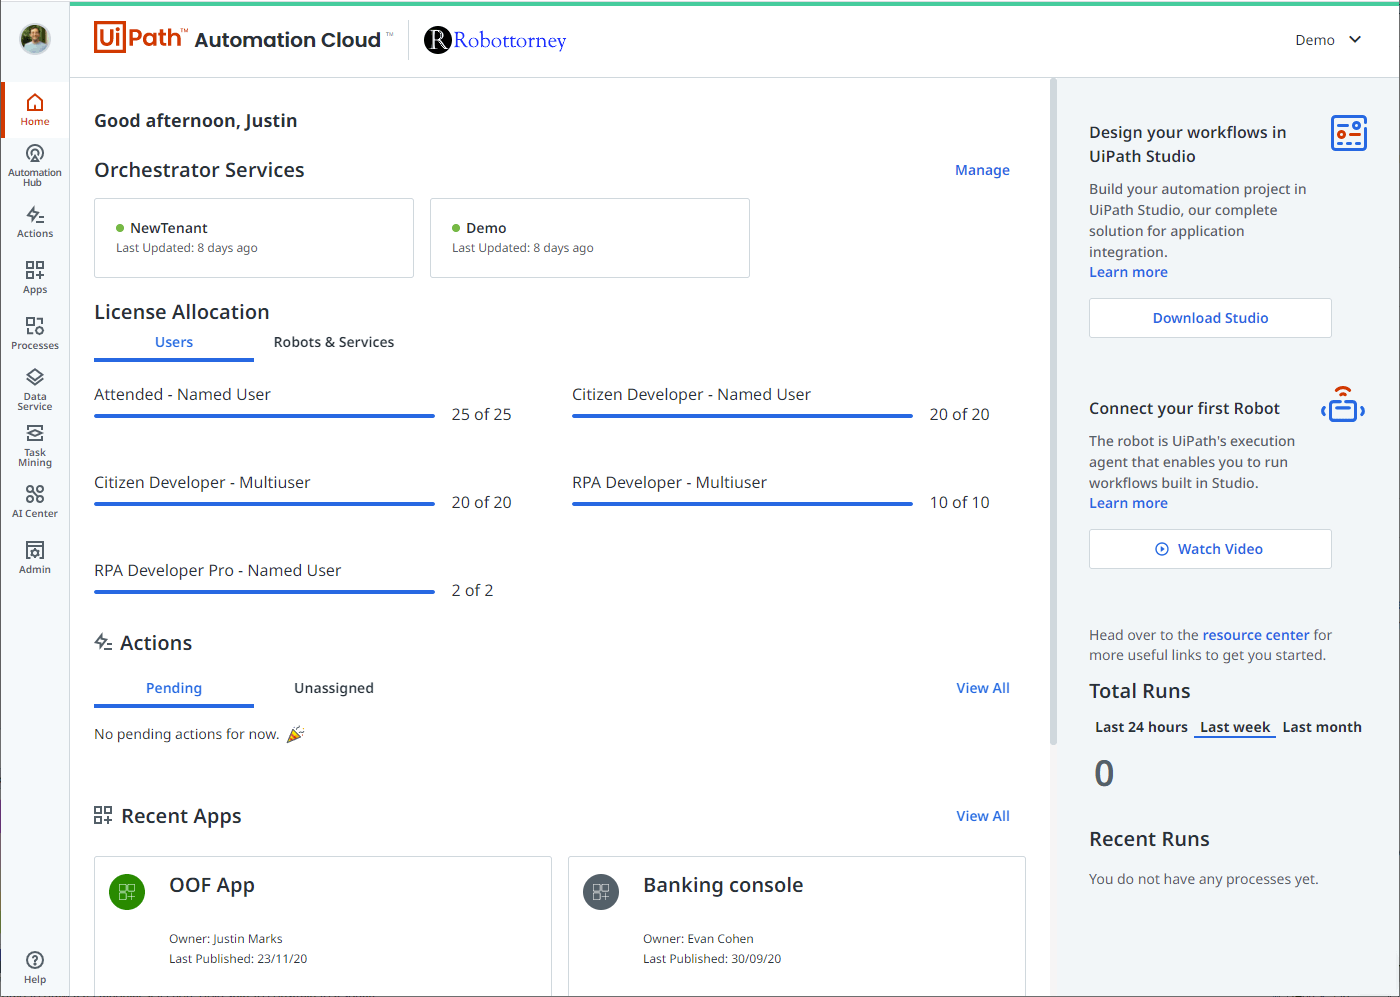The height and width of the screenshot is (997, 1400).
Task: Click the Actions section lightning icon
Action: [103, 642]
